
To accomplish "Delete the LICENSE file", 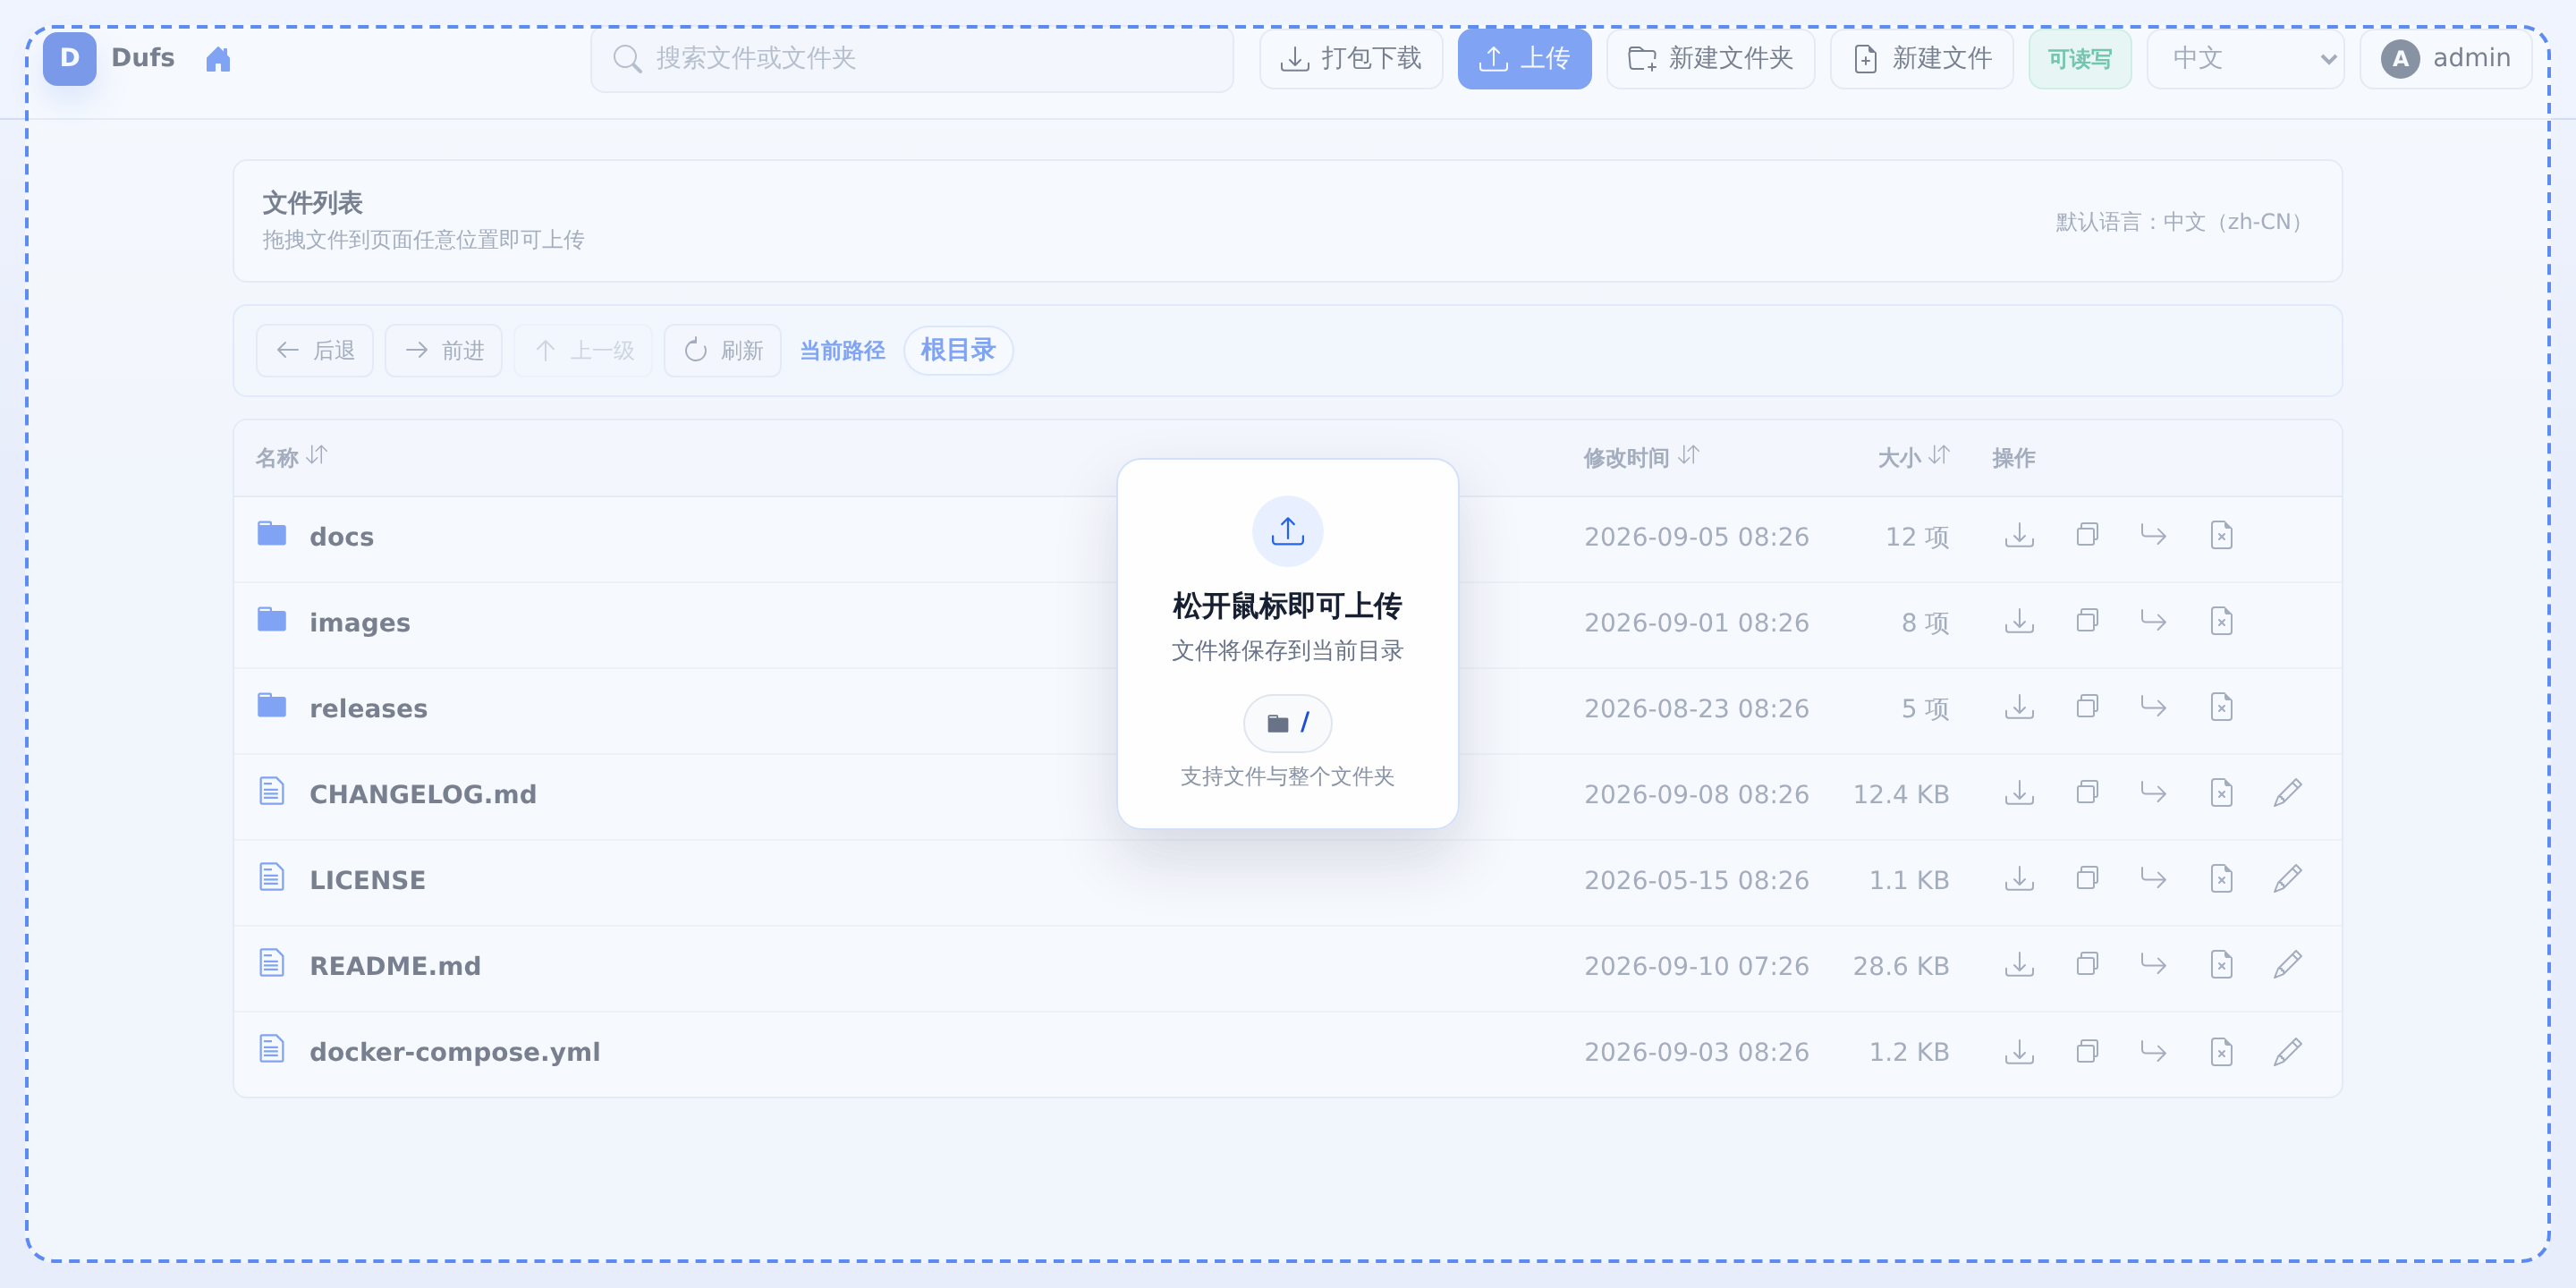I will click(2221, 880).
